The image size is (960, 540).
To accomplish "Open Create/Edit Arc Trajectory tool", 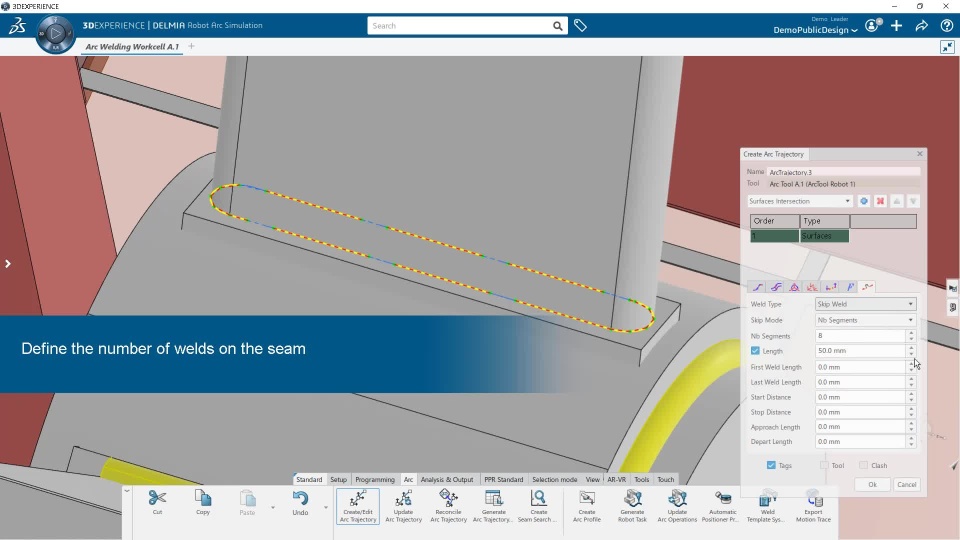I will click(358, 506).
